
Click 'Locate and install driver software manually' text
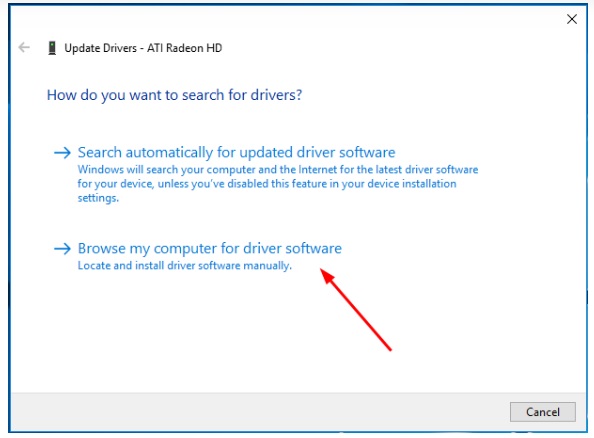[184, 266]
